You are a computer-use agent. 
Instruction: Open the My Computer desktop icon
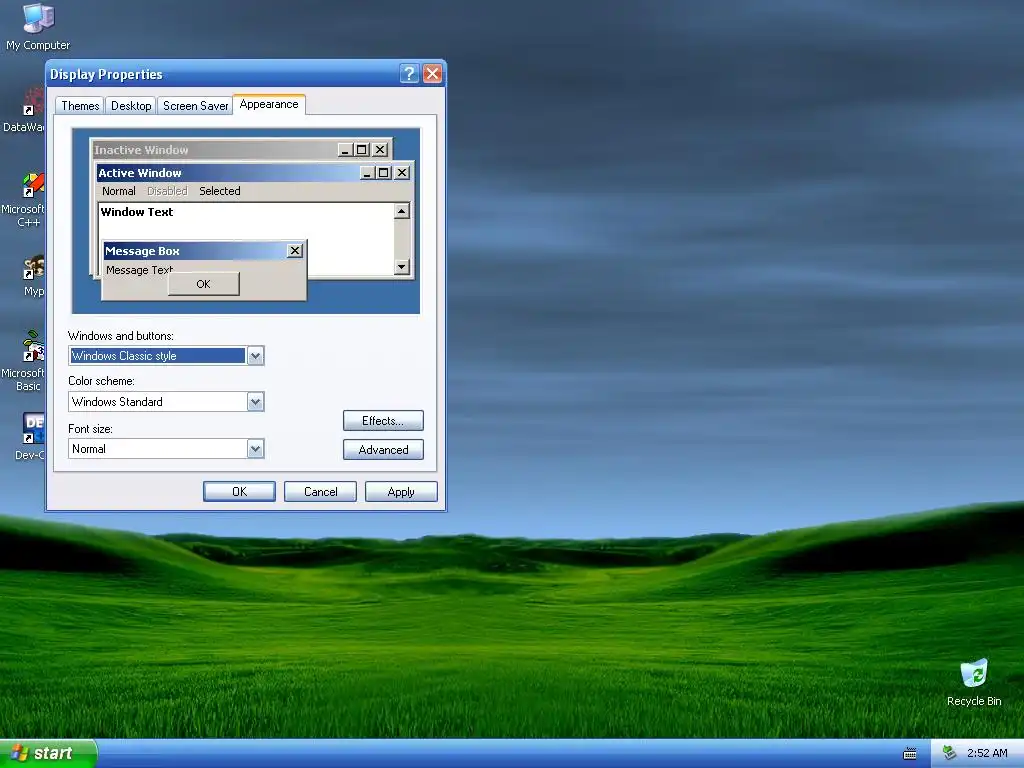point(37,26)
